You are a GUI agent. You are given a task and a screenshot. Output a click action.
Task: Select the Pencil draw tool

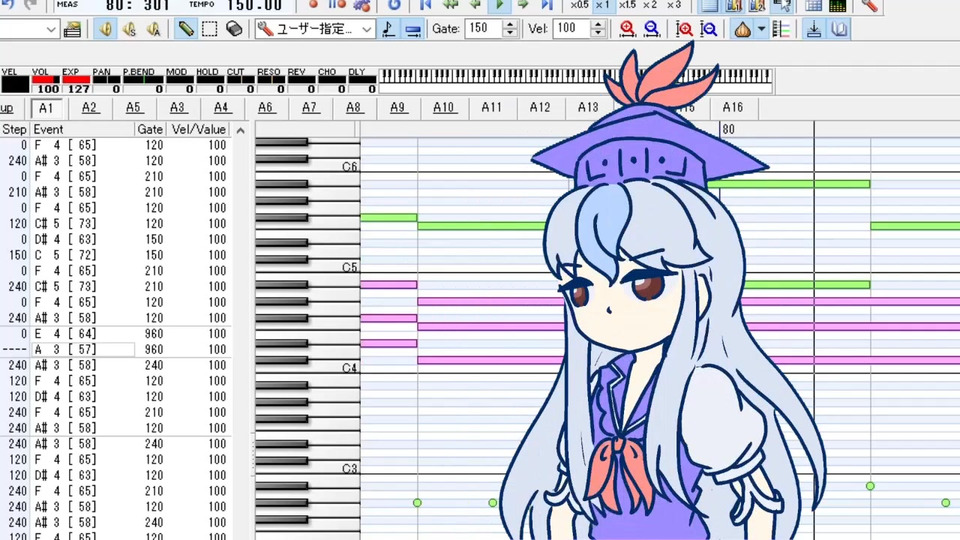click(186, 29)
